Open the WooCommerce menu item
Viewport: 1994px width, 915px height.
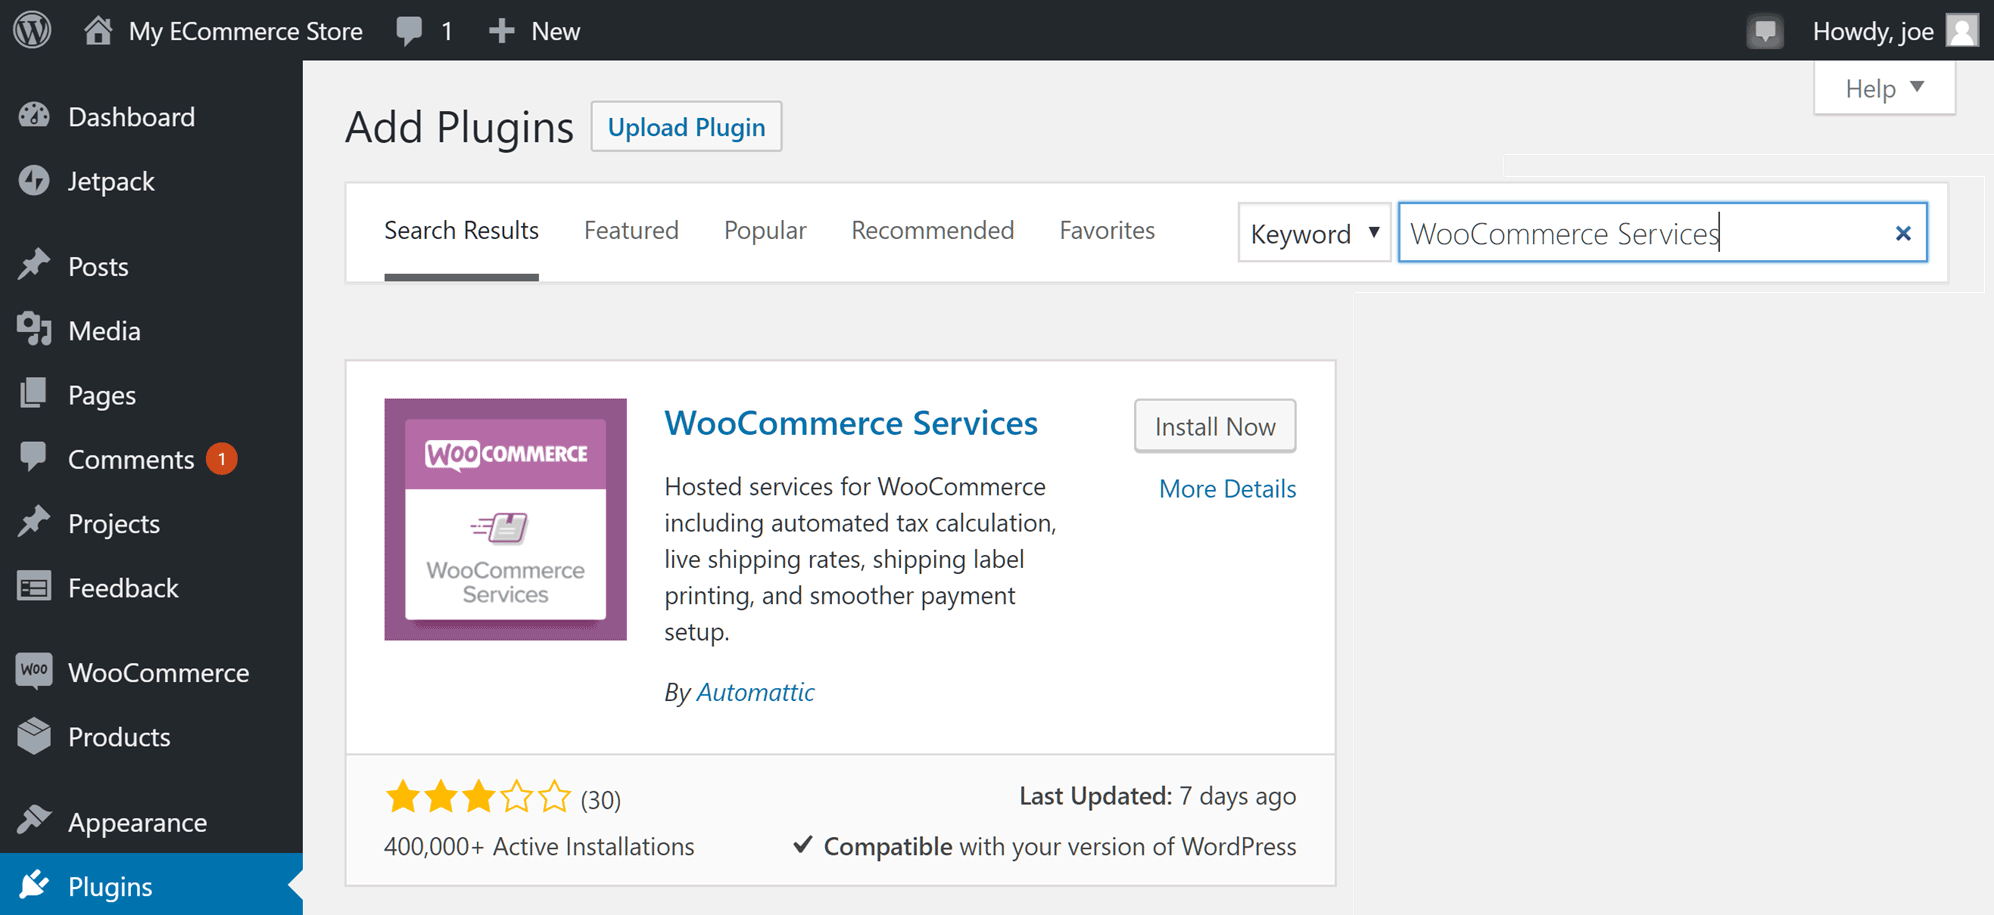coord(151,672)
